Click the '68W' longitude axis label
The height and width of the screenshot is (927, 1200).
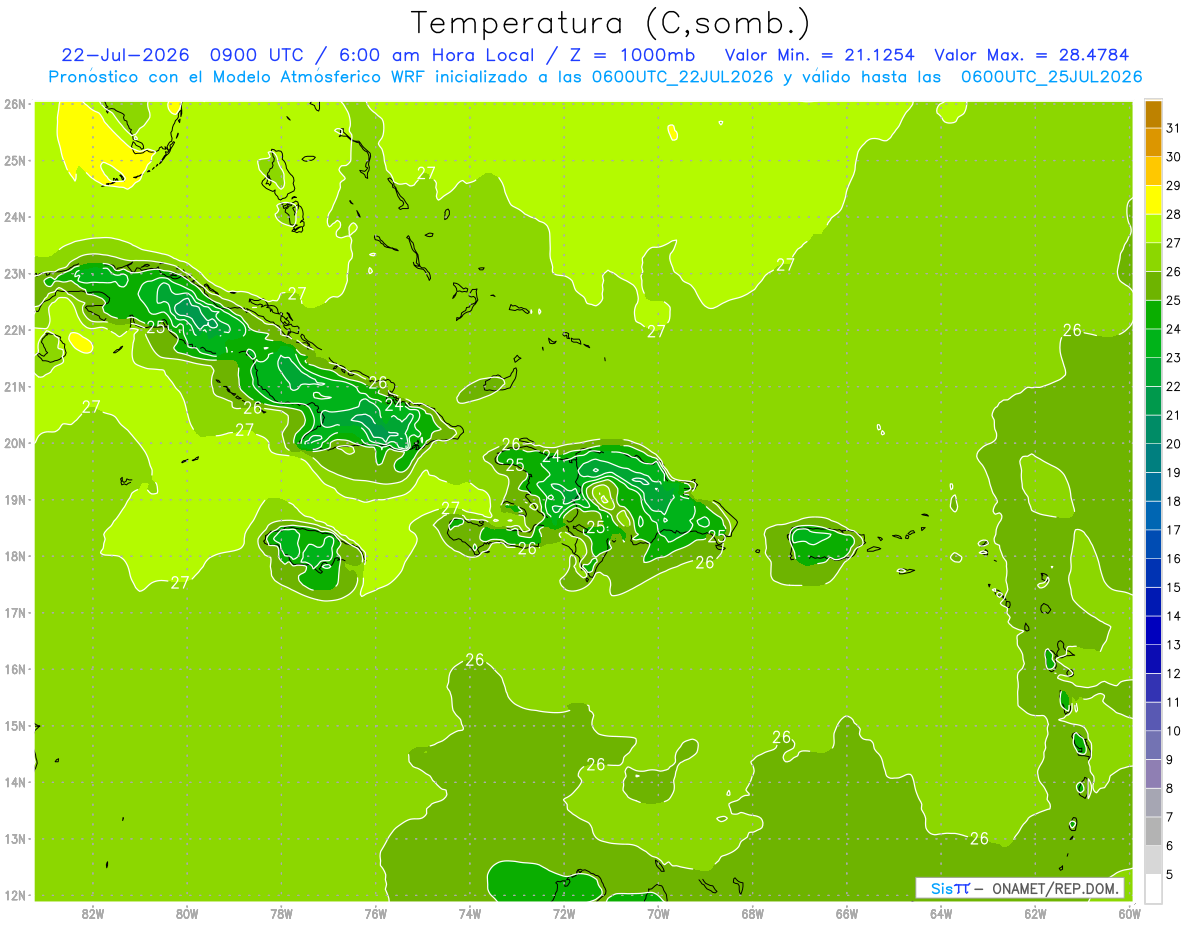coord(753,913)
